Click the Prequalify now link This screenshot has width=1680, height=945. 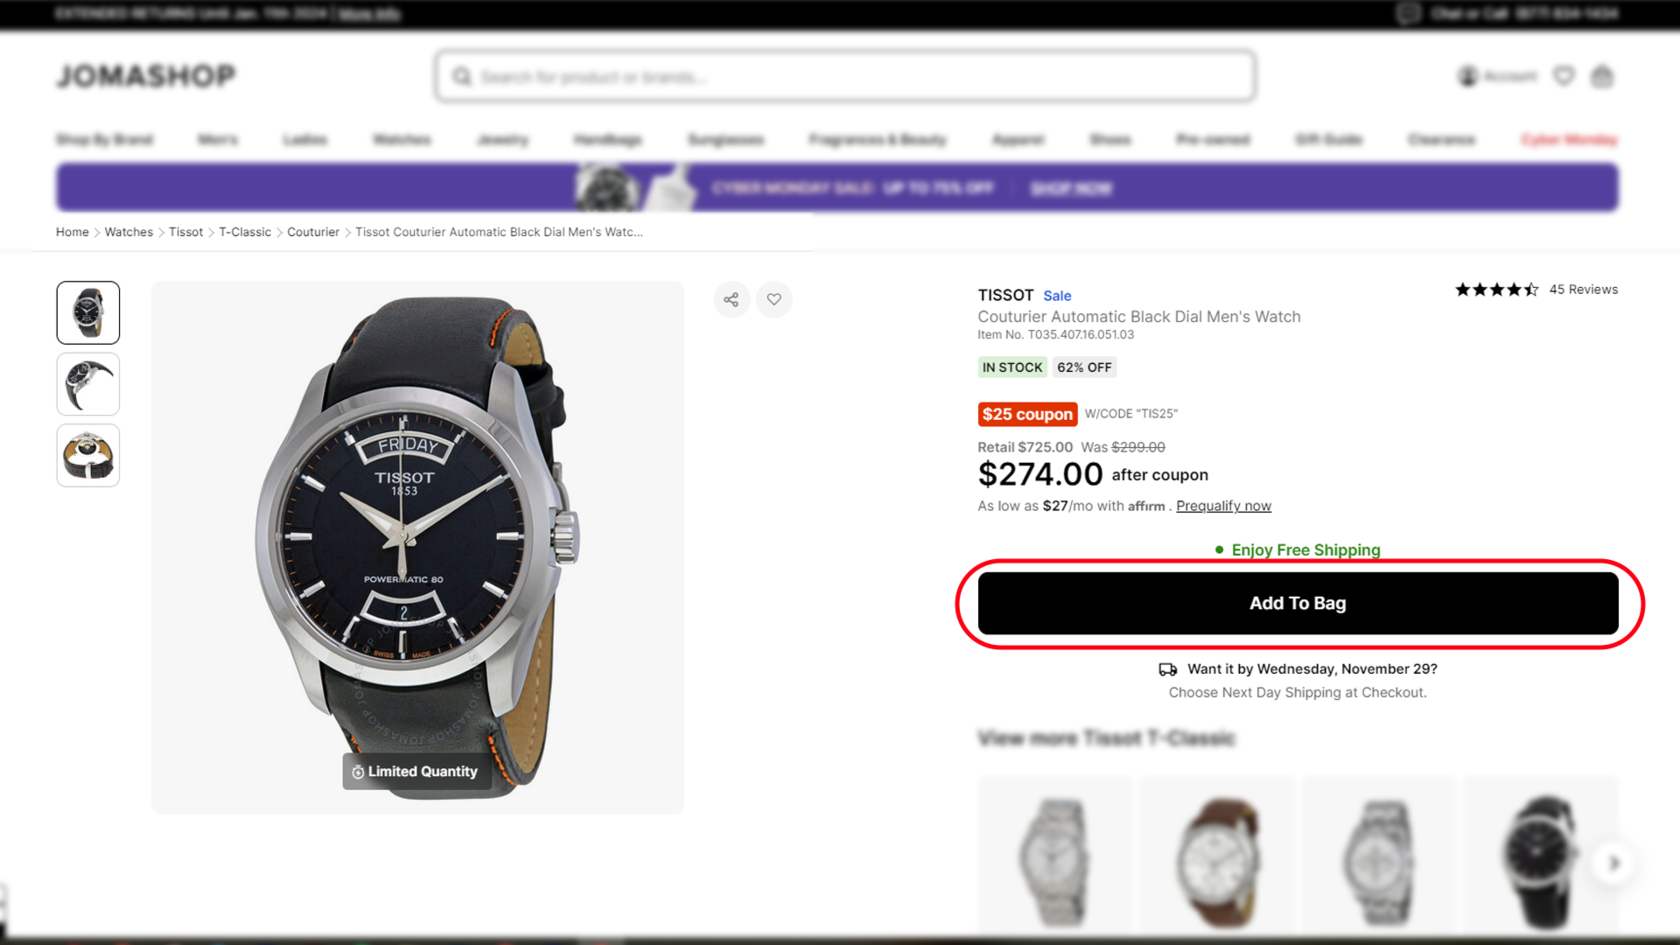click(1223, 506)
